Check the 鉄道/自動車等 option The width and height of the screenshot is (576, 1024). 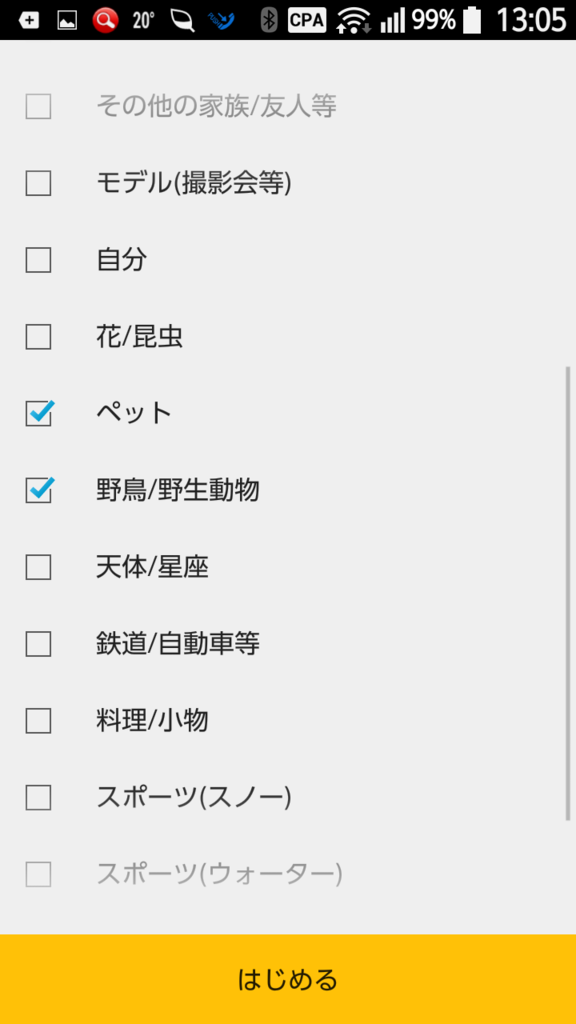[38, 644]
